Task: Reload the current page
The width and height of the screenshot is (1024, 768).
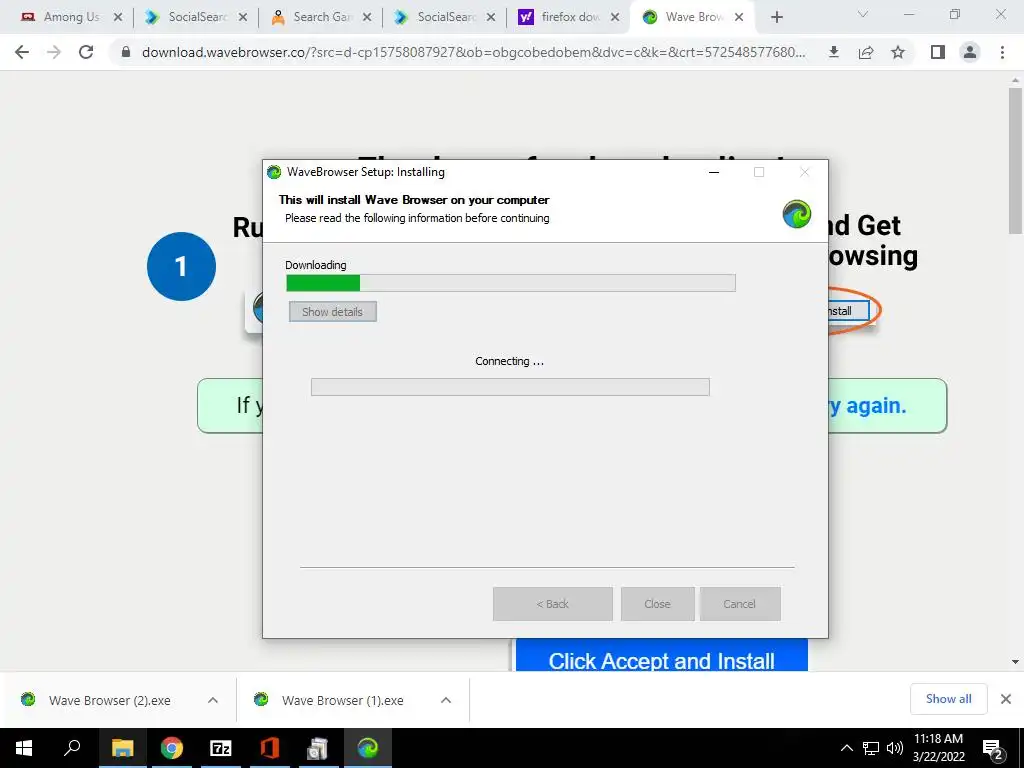Action: coord(86,52)
